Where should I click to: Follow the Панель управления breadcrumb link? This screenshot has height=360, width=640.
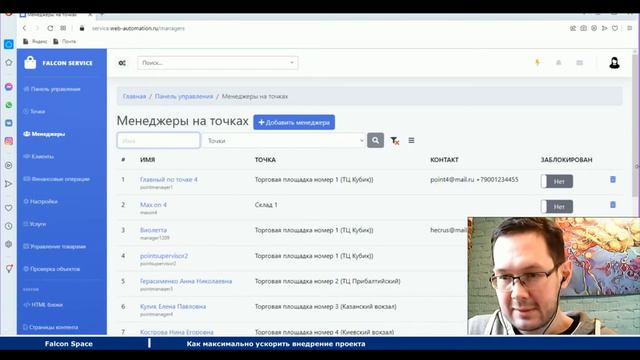184,96
